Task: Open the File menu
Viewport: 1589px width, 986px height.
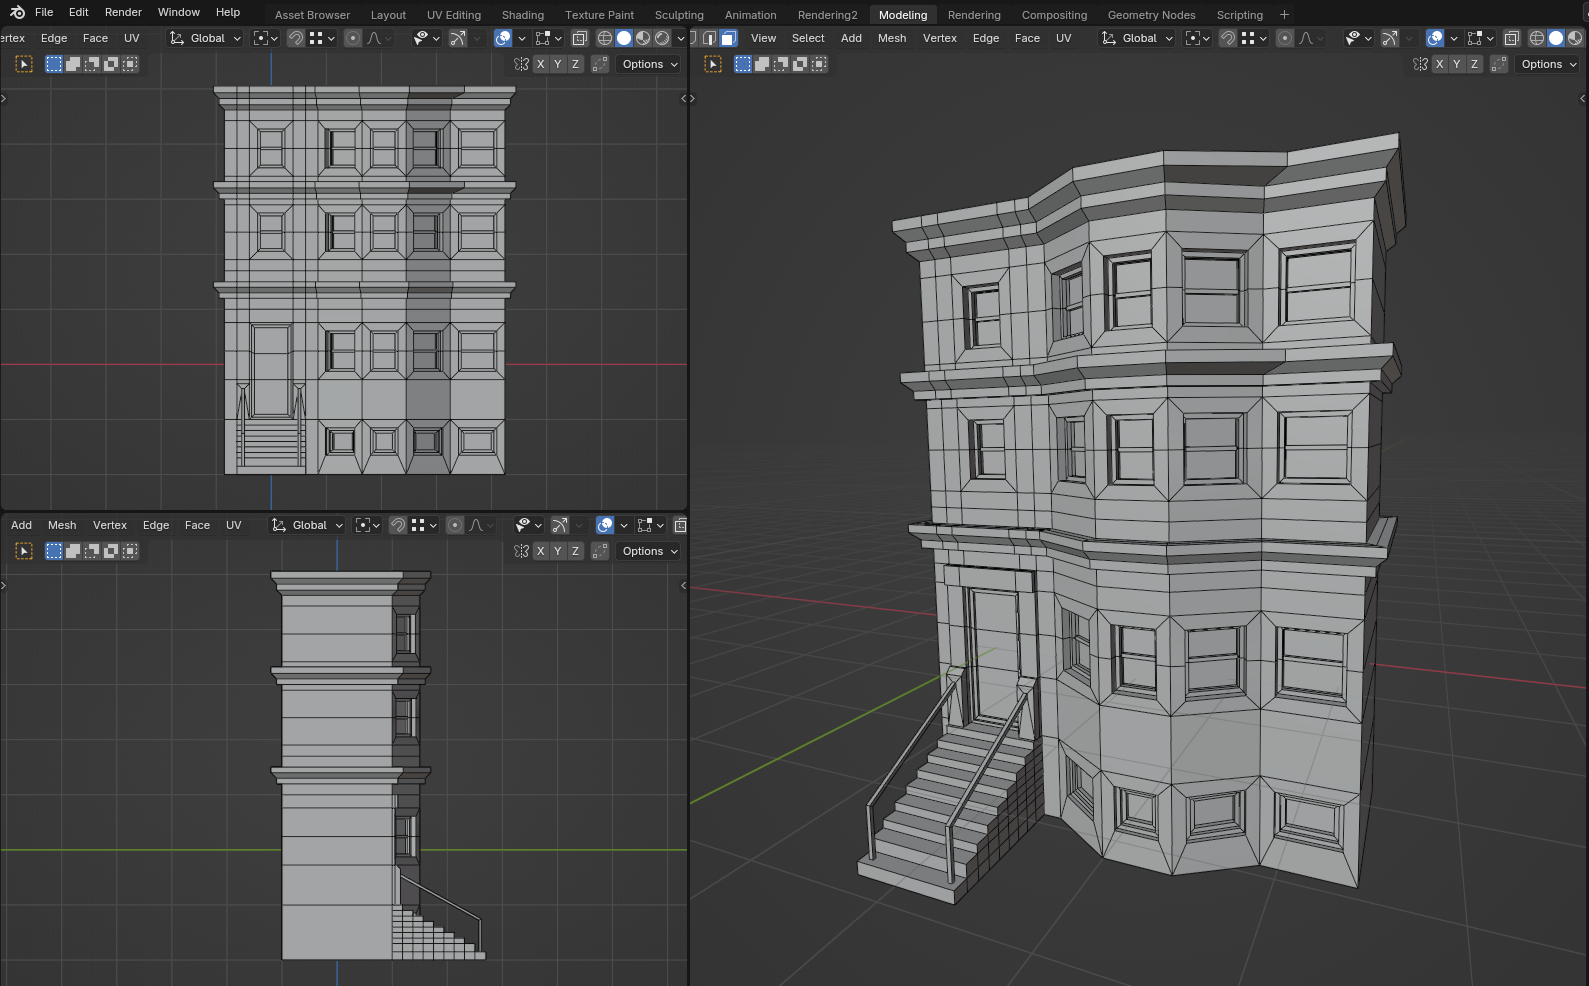Action: tap(44, 12)
